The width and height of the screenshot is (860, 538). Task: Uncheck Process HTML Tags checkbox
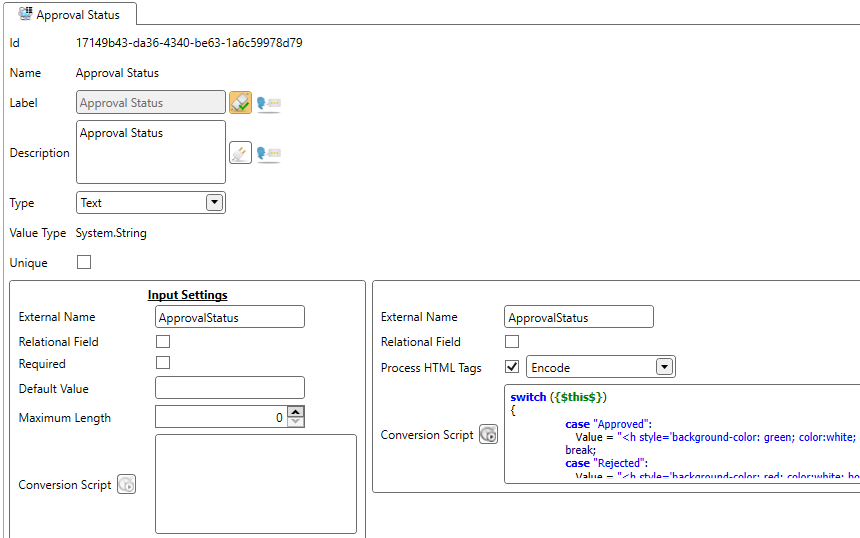point(512,367)
